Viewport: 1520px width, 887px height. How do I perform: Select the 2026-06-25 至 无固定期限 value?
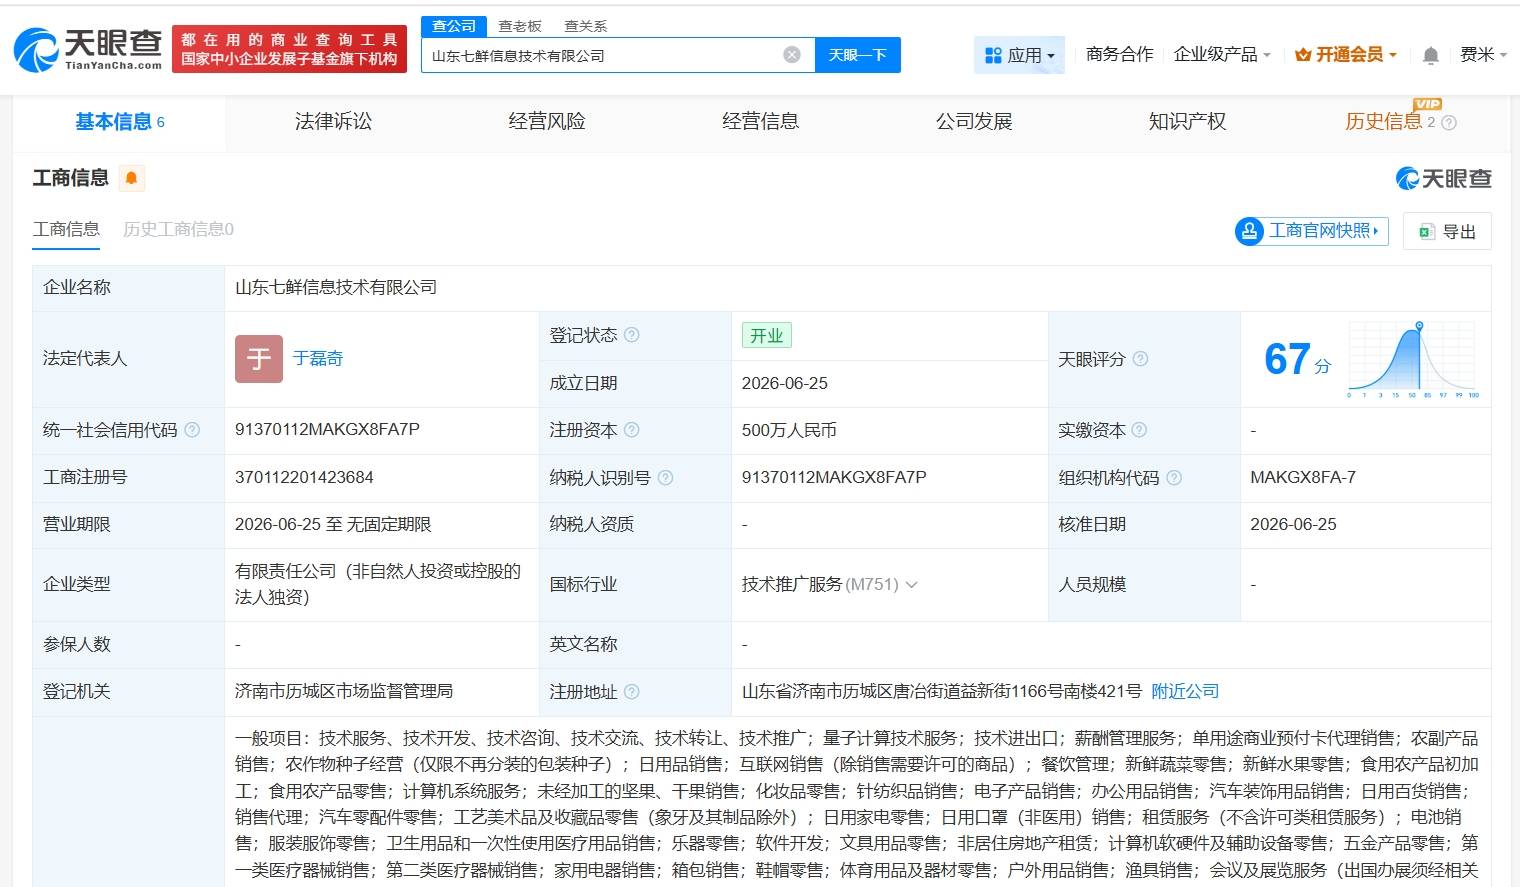tap(333, 525)
